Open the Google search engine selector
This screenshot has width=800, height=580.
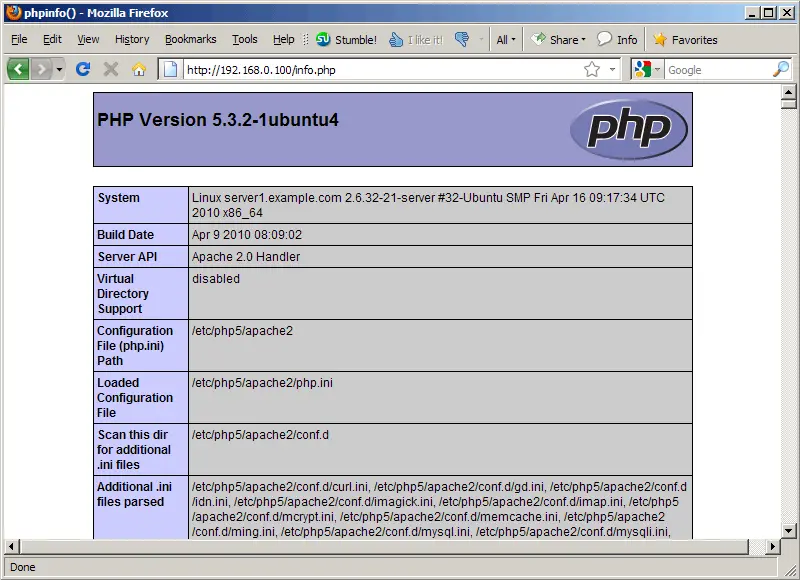pos(646,69)
